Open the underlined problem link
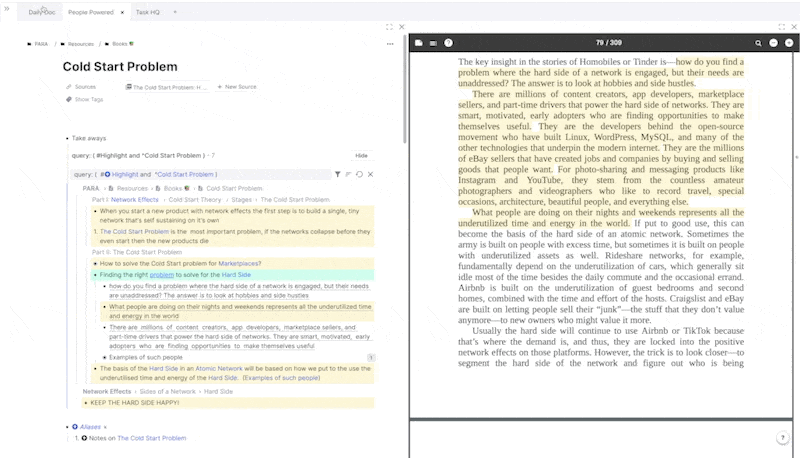 (162, 275)
